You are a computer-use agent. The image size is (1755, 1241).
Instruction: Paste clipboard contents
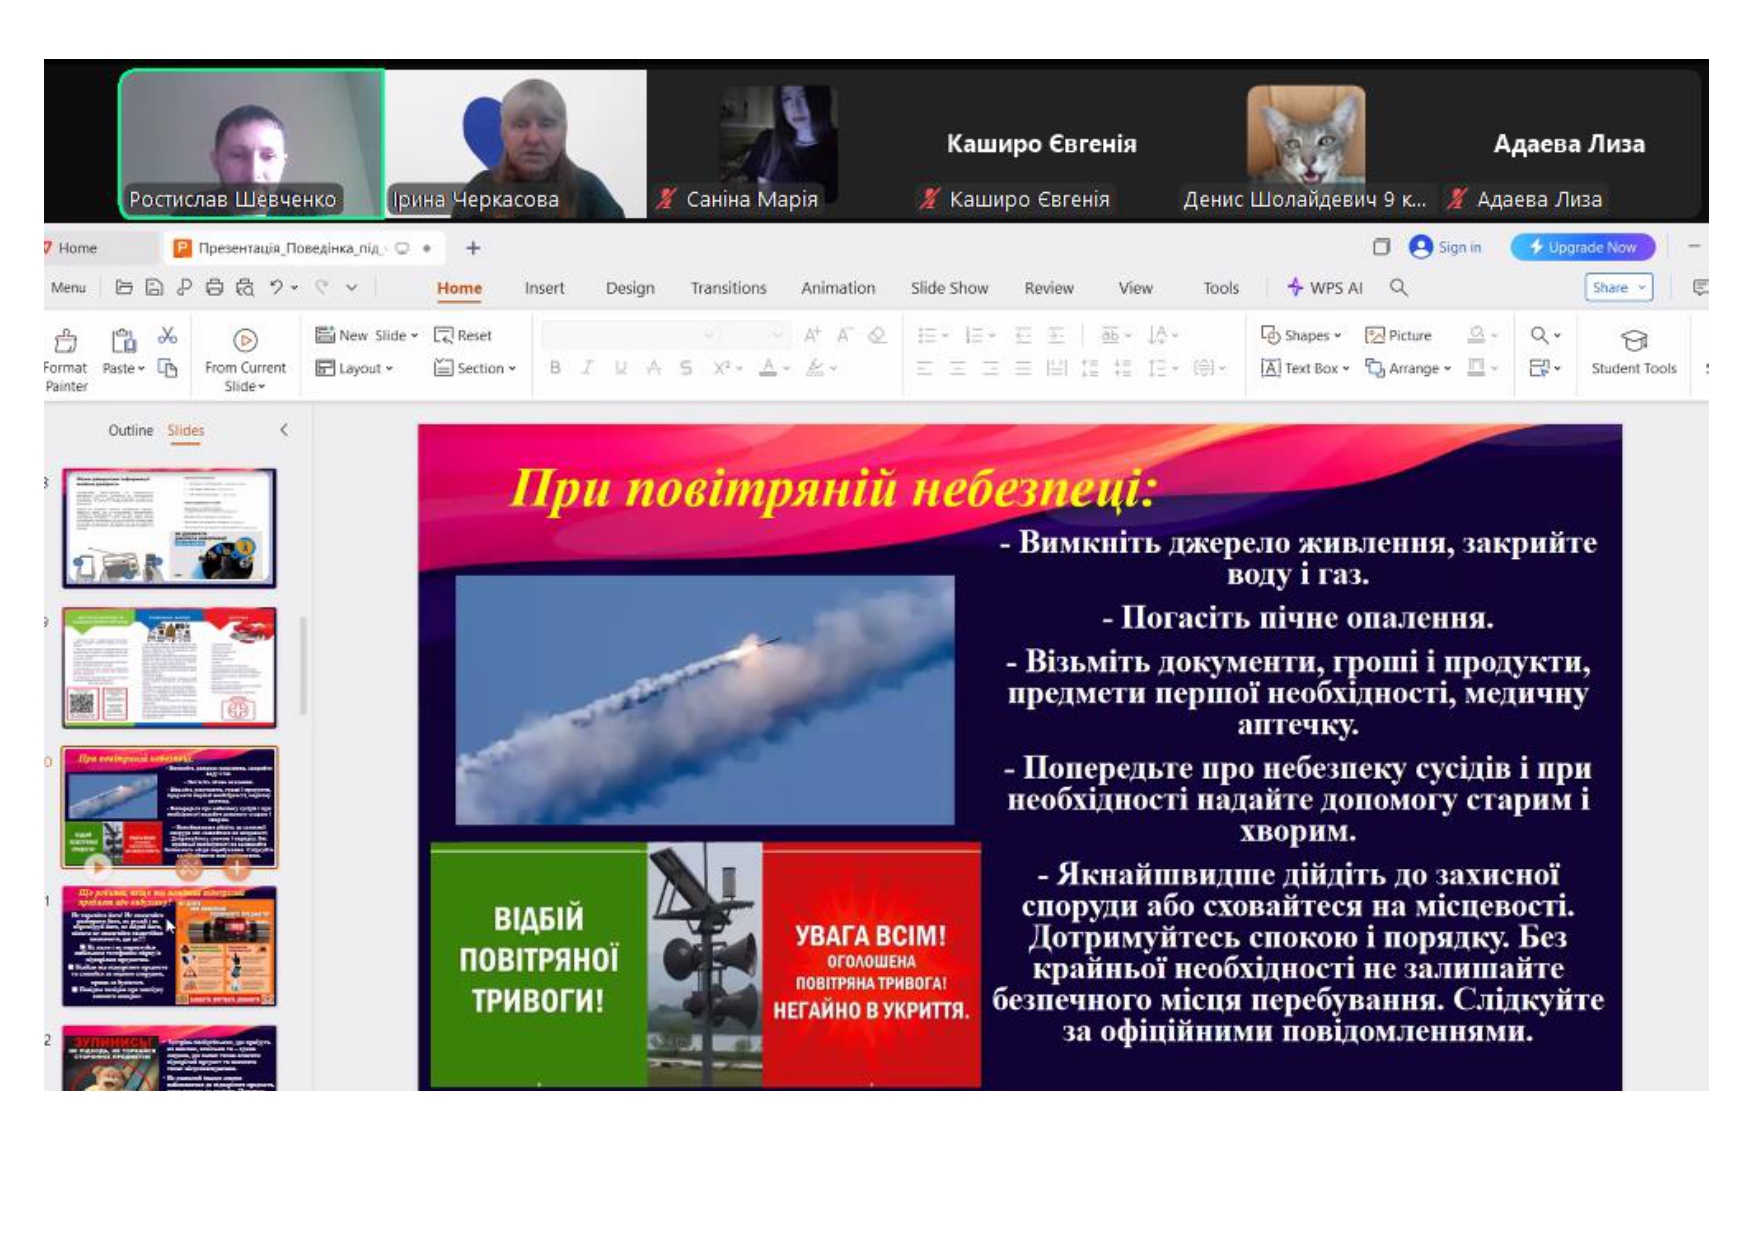[124, 351]
